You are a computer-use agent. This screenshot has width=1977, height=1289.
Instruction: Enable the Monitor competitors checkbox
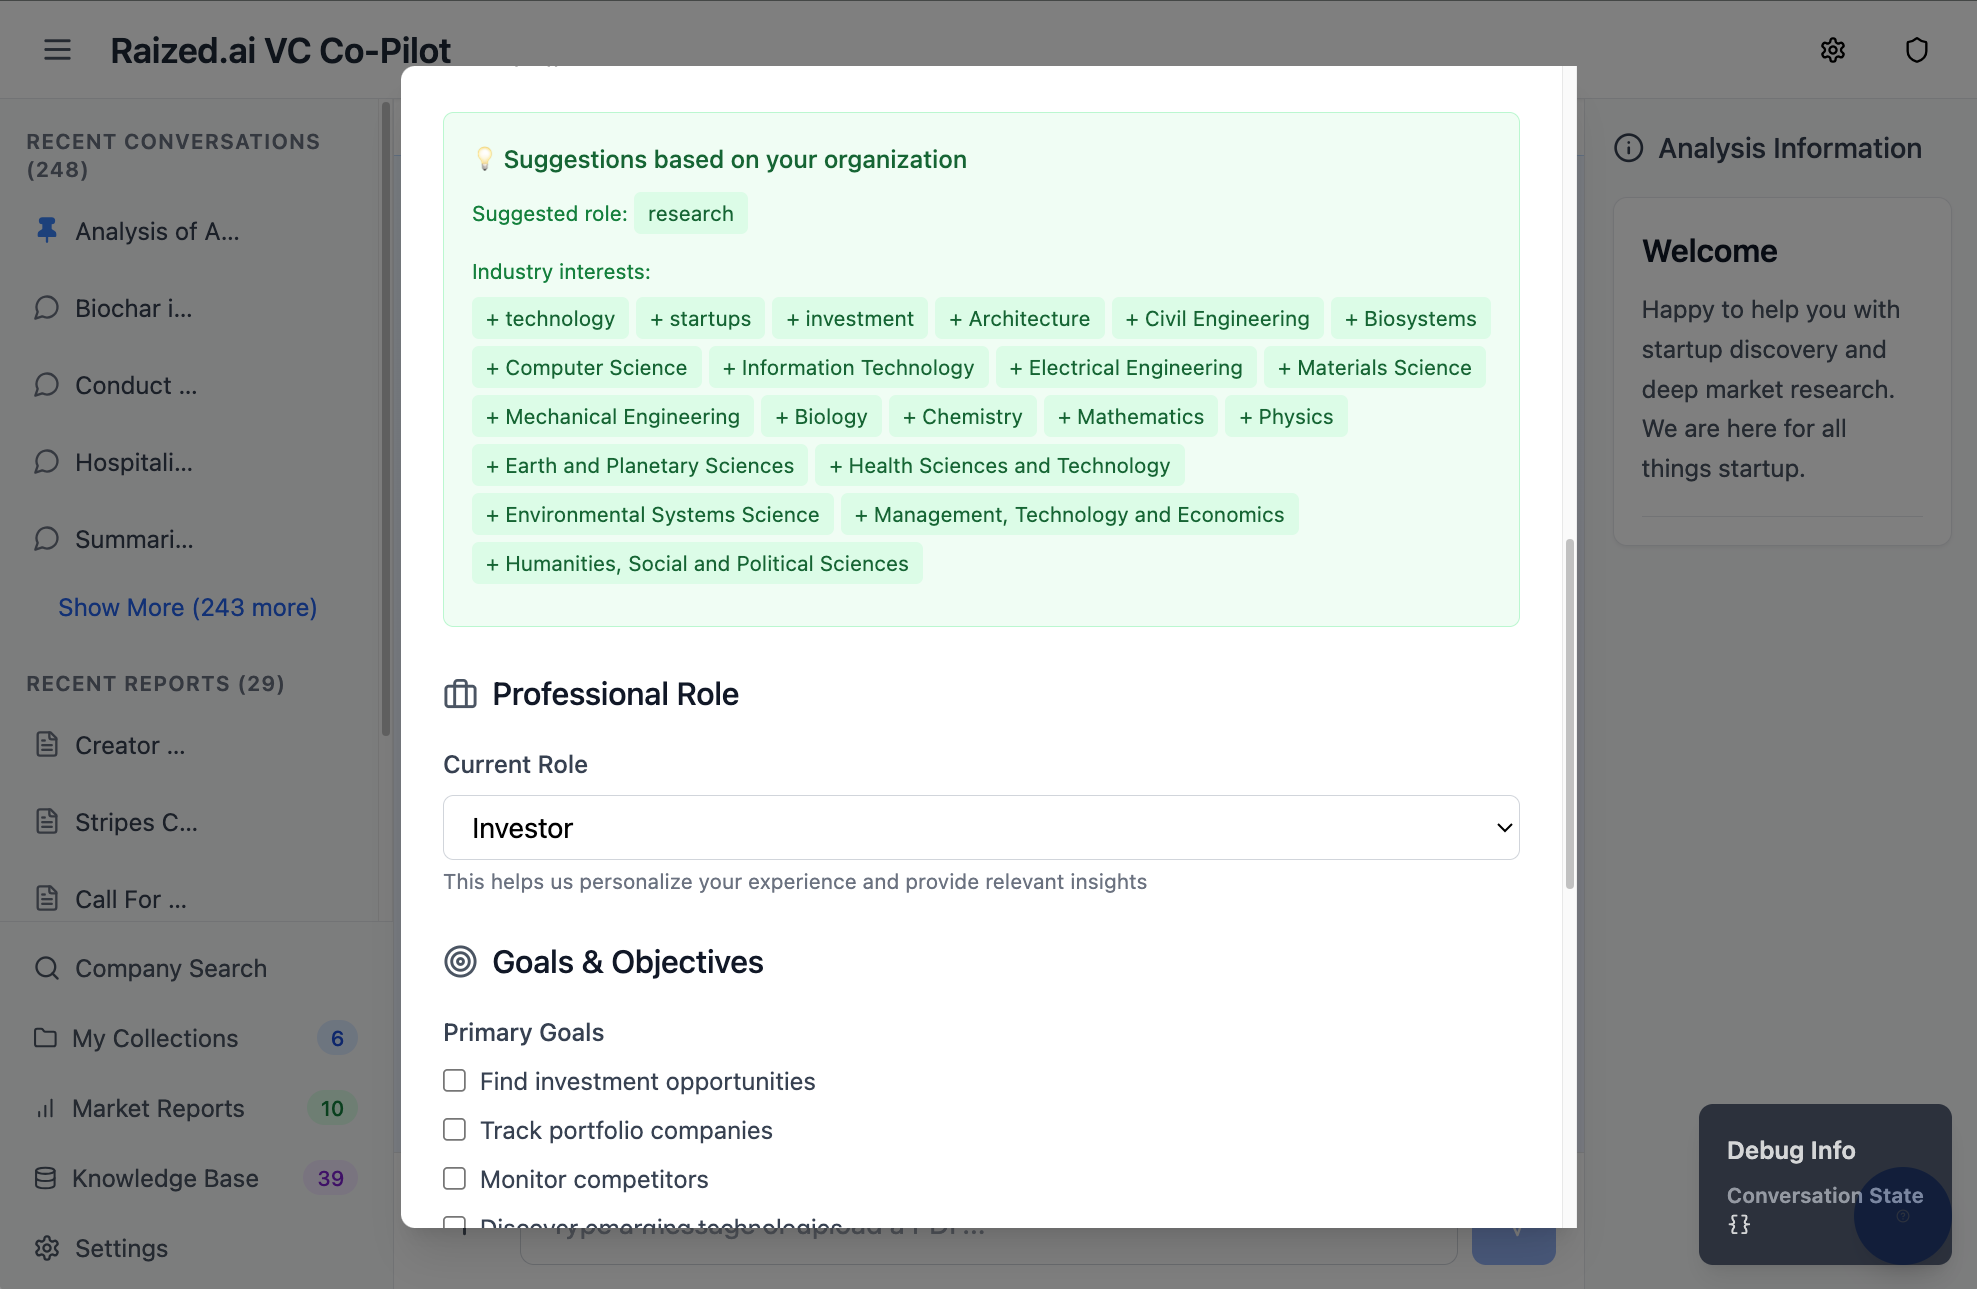[x=454, y=1179]
